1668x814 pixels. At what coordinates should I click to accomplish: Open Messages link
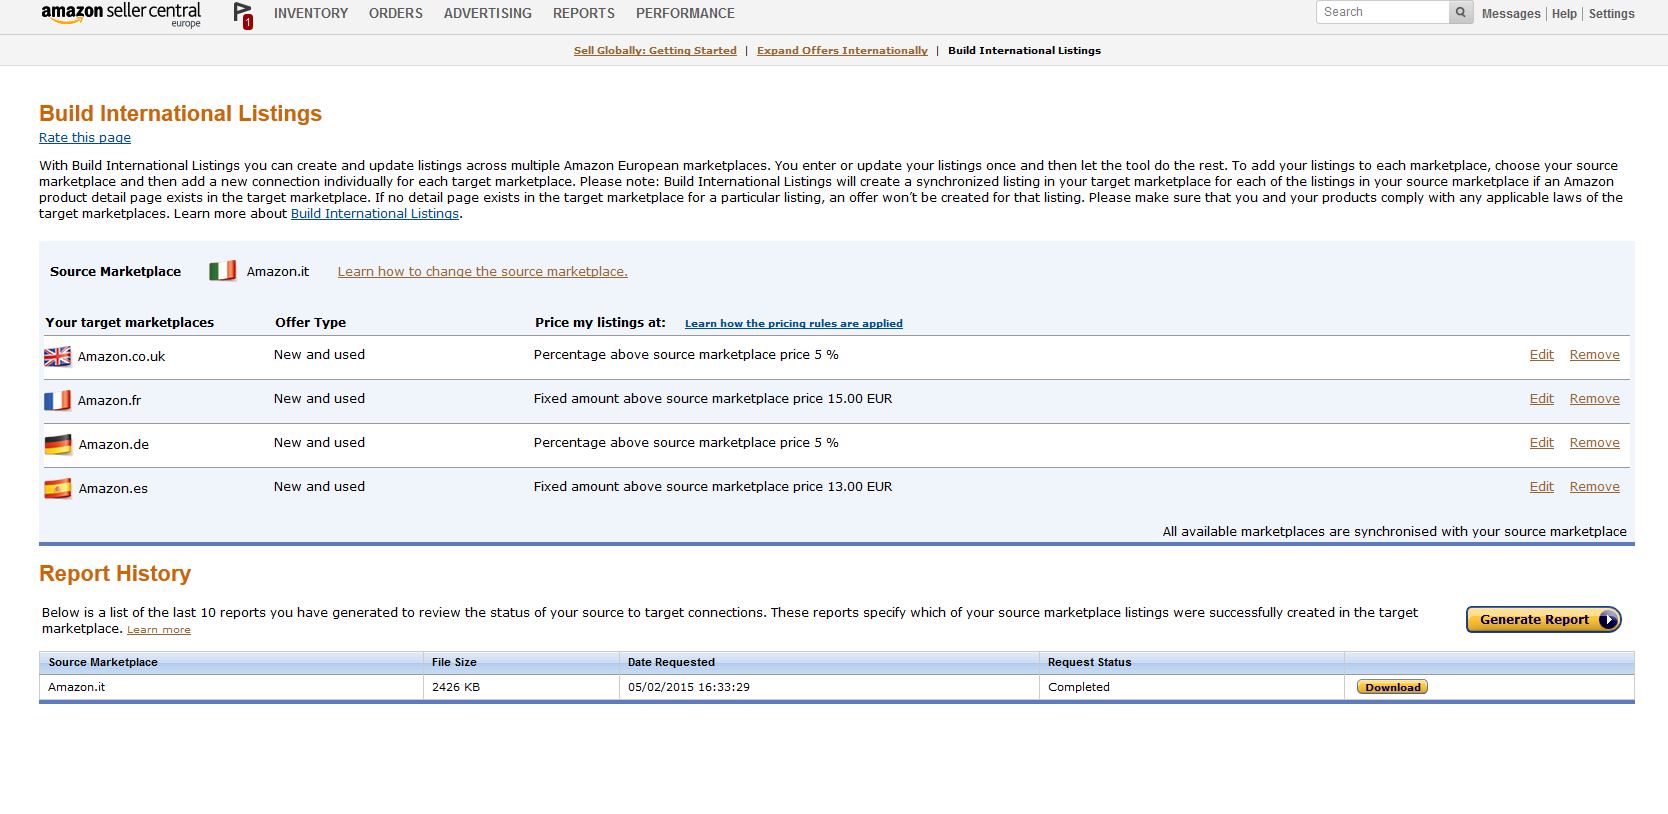pyautogui.click(x=1511, y=14)
